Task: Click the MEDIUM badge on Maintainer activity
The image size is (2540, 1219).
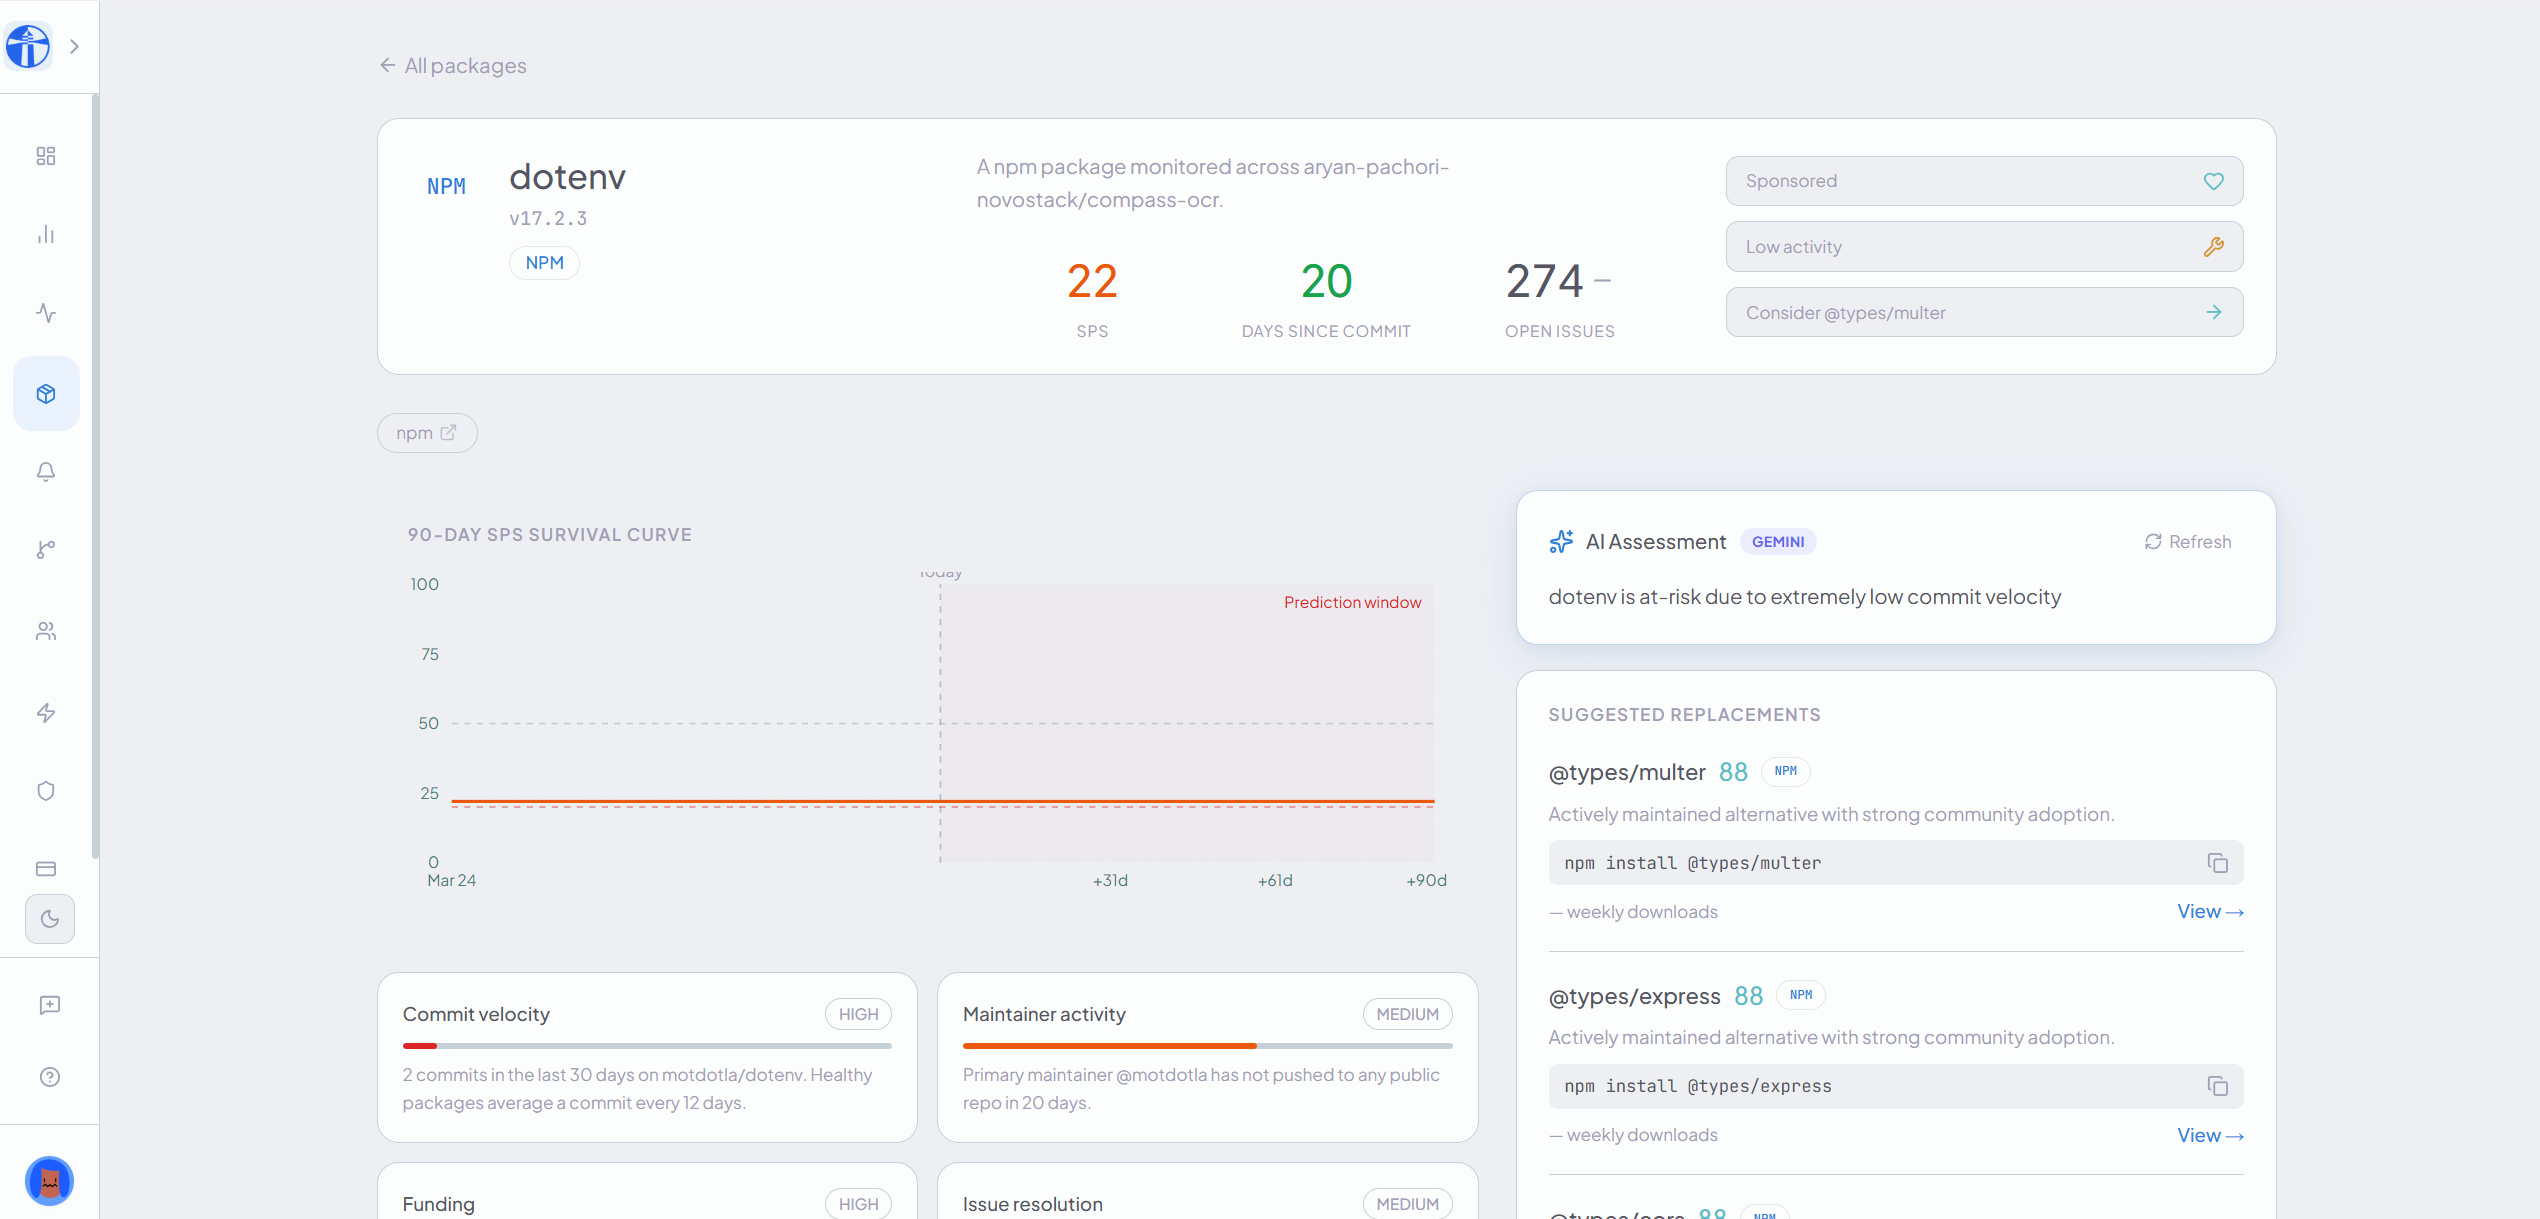Action: 1407,1015
